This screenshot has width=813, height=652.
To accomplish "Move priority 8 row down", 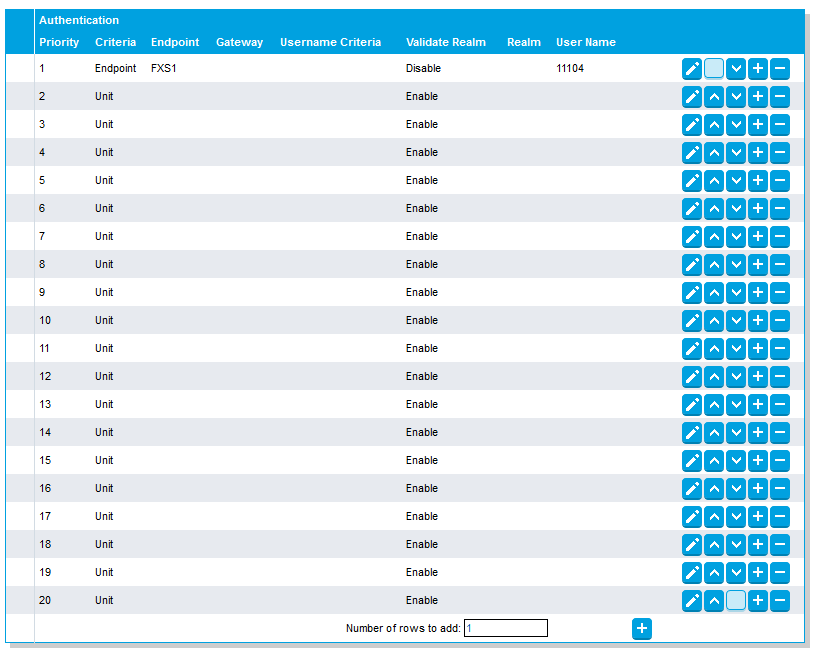I will (736, 265).
